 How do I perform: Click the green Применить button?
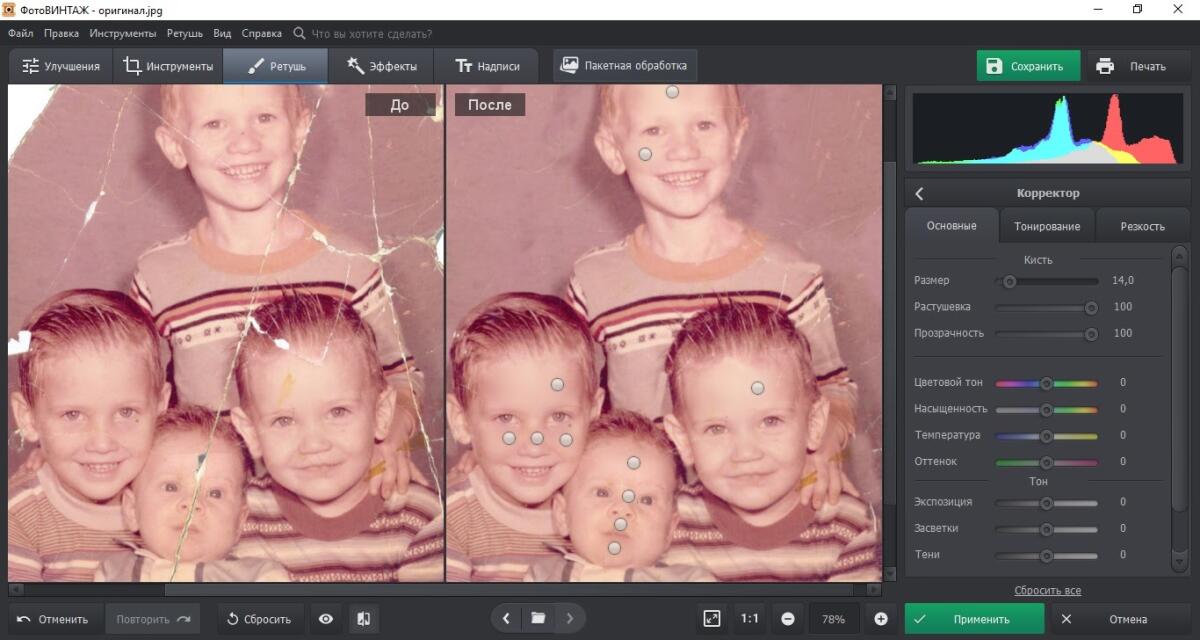click(974, 619)
